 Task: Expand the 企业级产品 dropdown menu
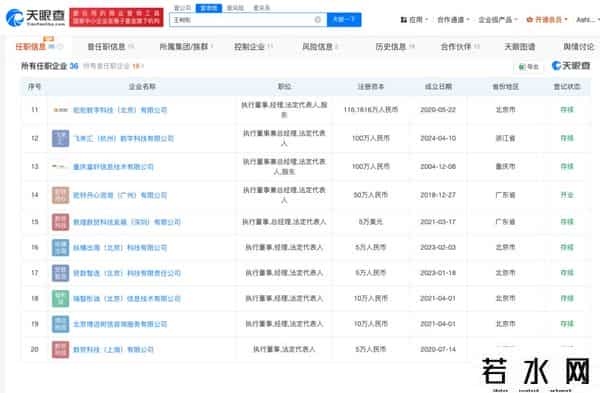tap(497, 20)
